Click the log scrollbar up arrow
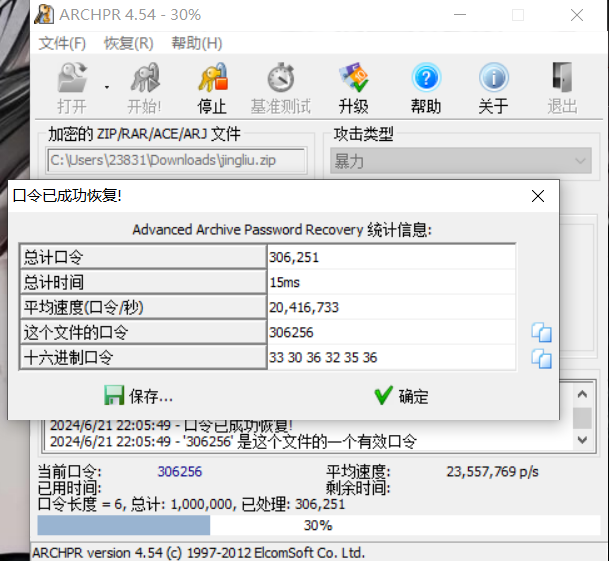609x561 pixels. point(582,394)
